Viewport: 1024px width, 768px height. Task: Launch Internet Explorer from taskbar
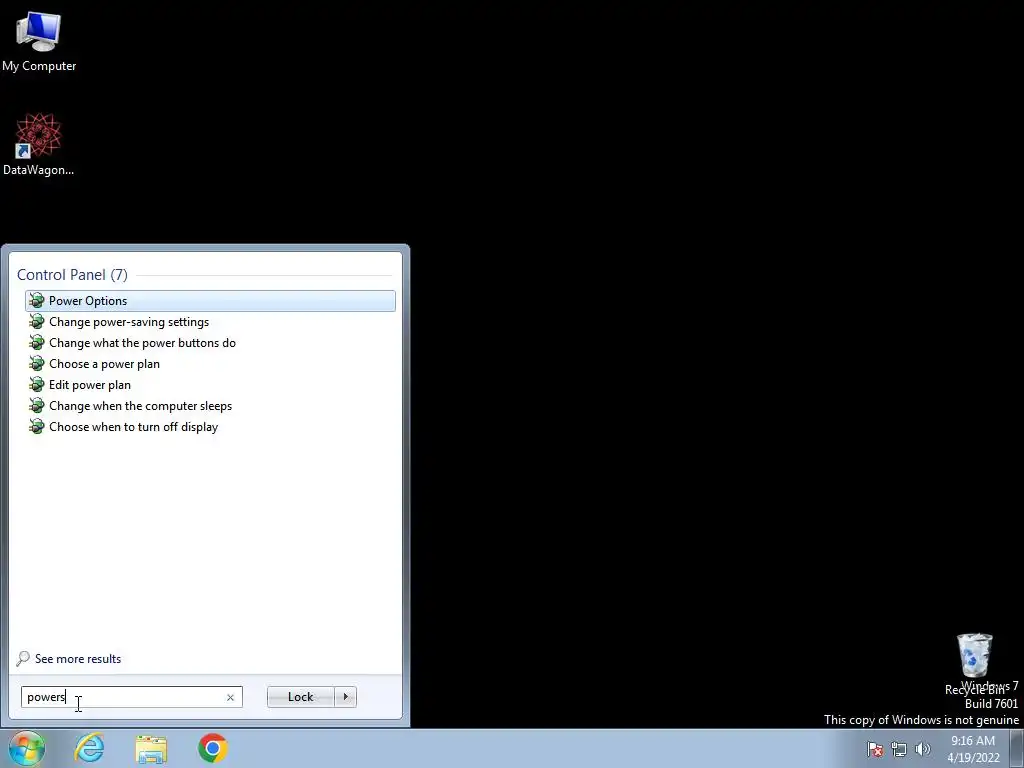click(89, 748)
